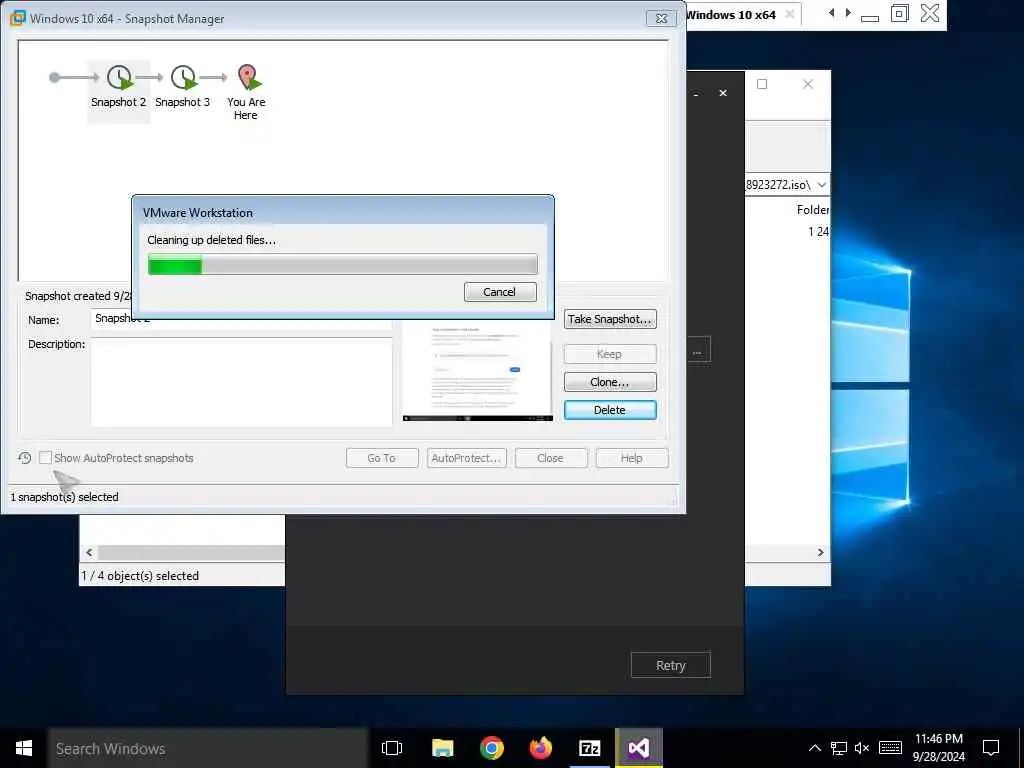Click the ellipsis browse button in dark window
1024x768 pixels.
[698, 351]
